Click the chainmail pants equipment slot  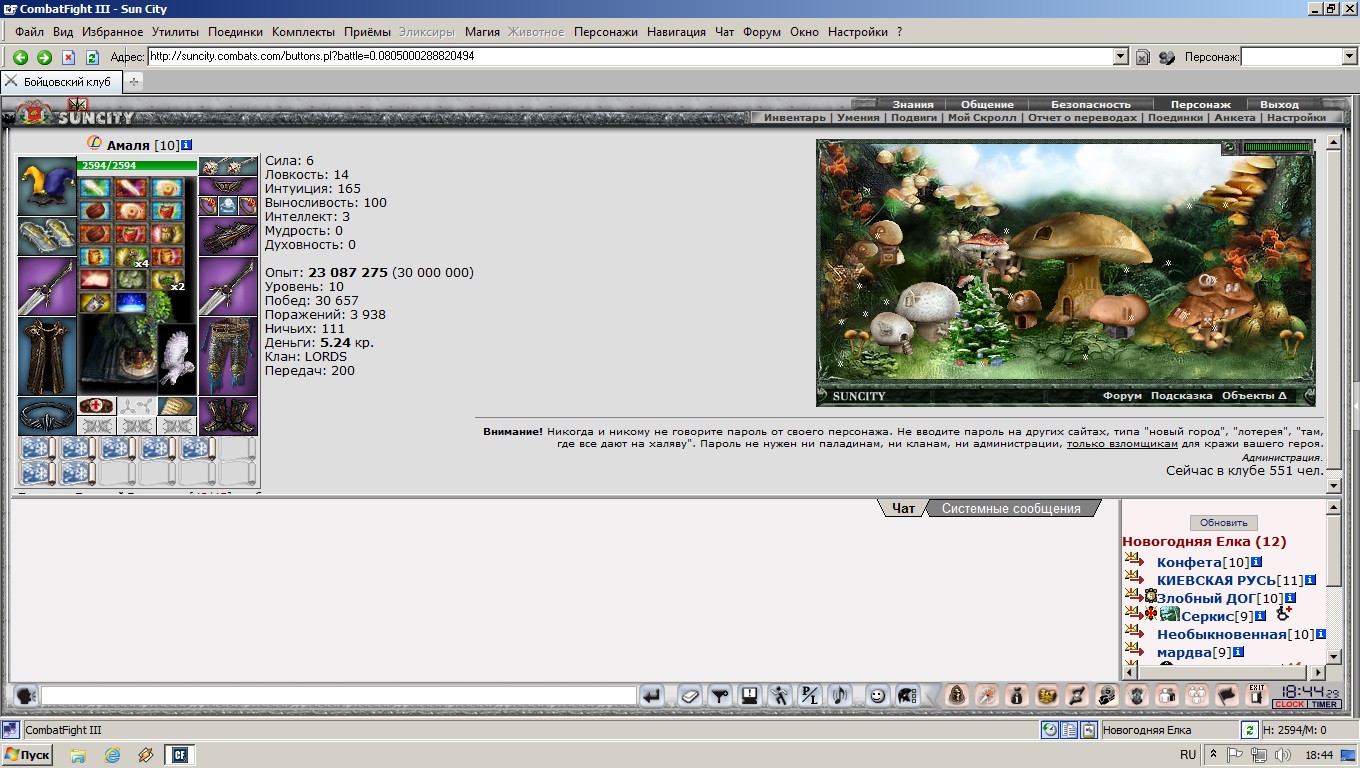[228, 356]
